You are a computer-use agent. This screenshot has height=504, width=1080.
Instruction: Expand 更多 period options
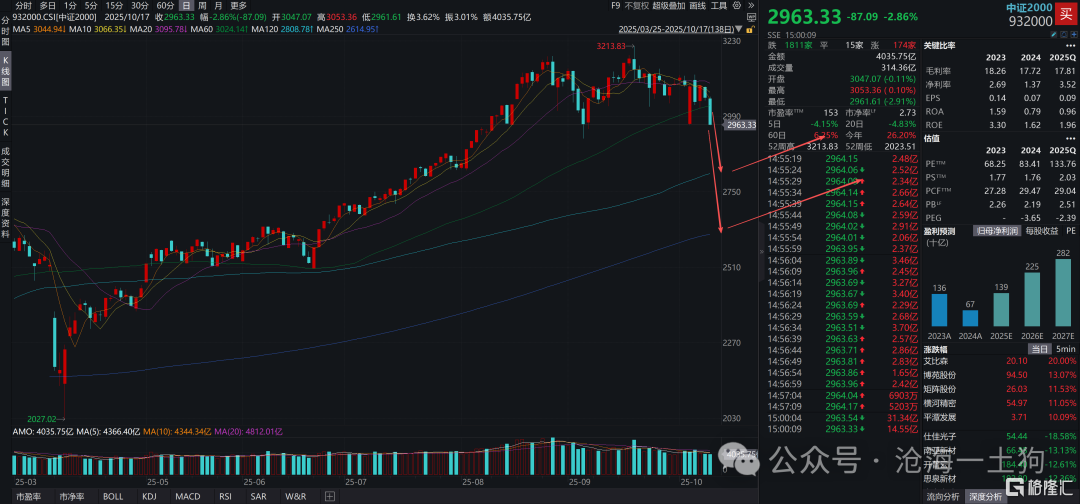click(x=238, y=6)
